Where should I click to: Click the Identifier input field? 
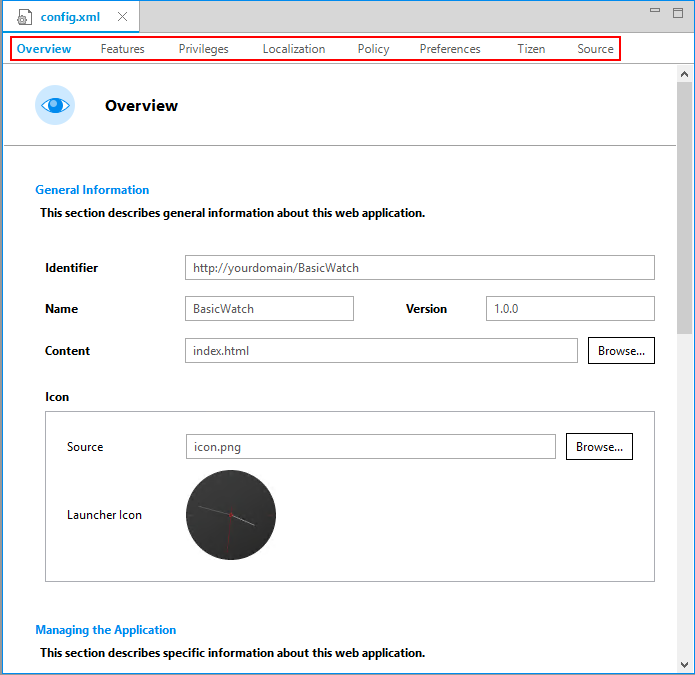pyautogui.click(x=419, y=268)
